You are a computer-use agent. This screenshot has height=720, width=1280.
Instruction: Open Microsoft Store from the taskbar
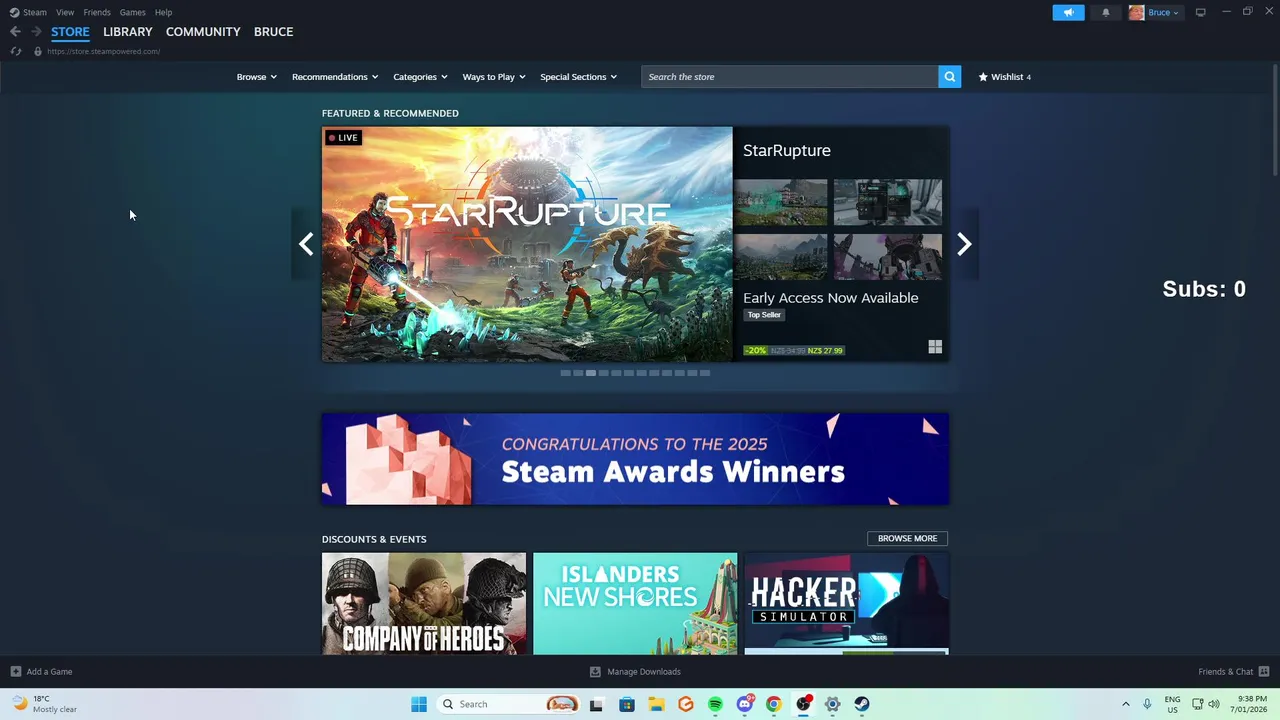point(627,704)
